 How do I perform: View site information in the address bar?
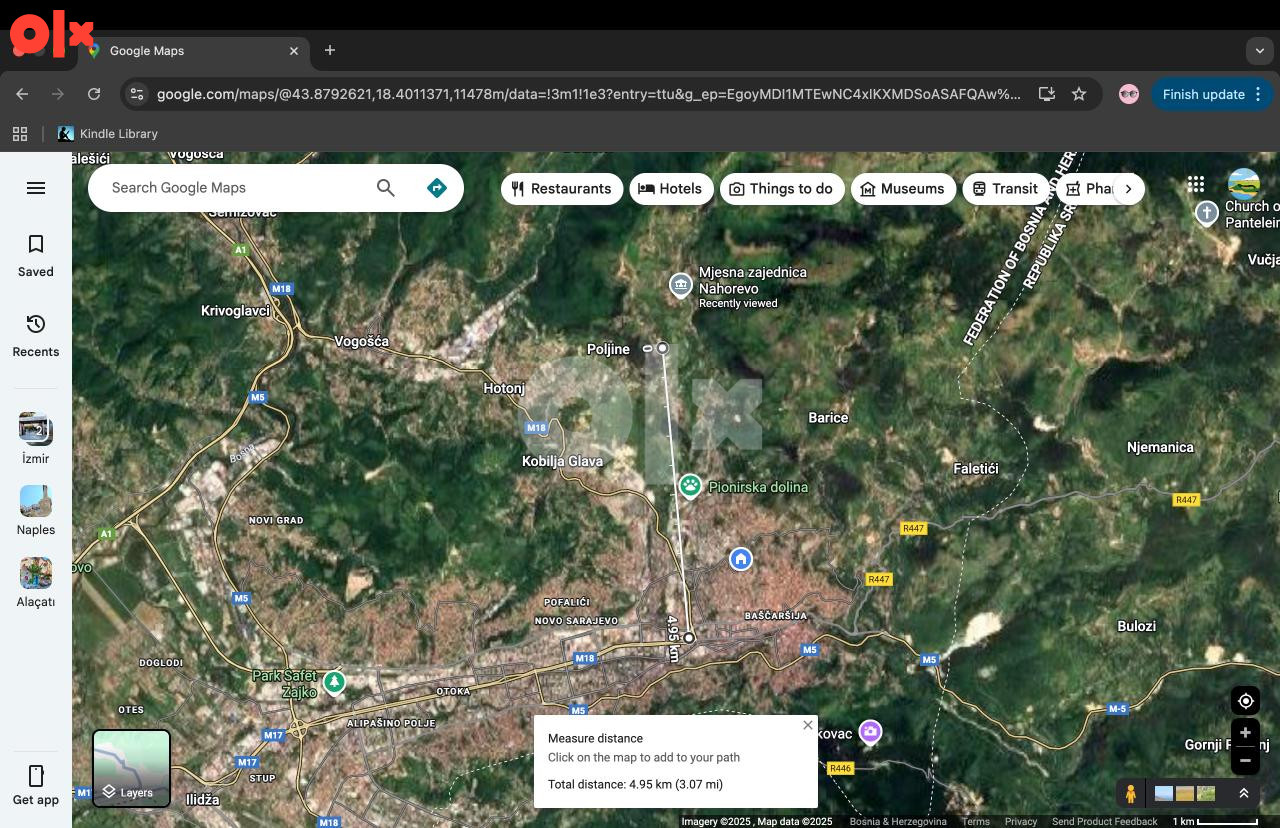tap(137, 94)
